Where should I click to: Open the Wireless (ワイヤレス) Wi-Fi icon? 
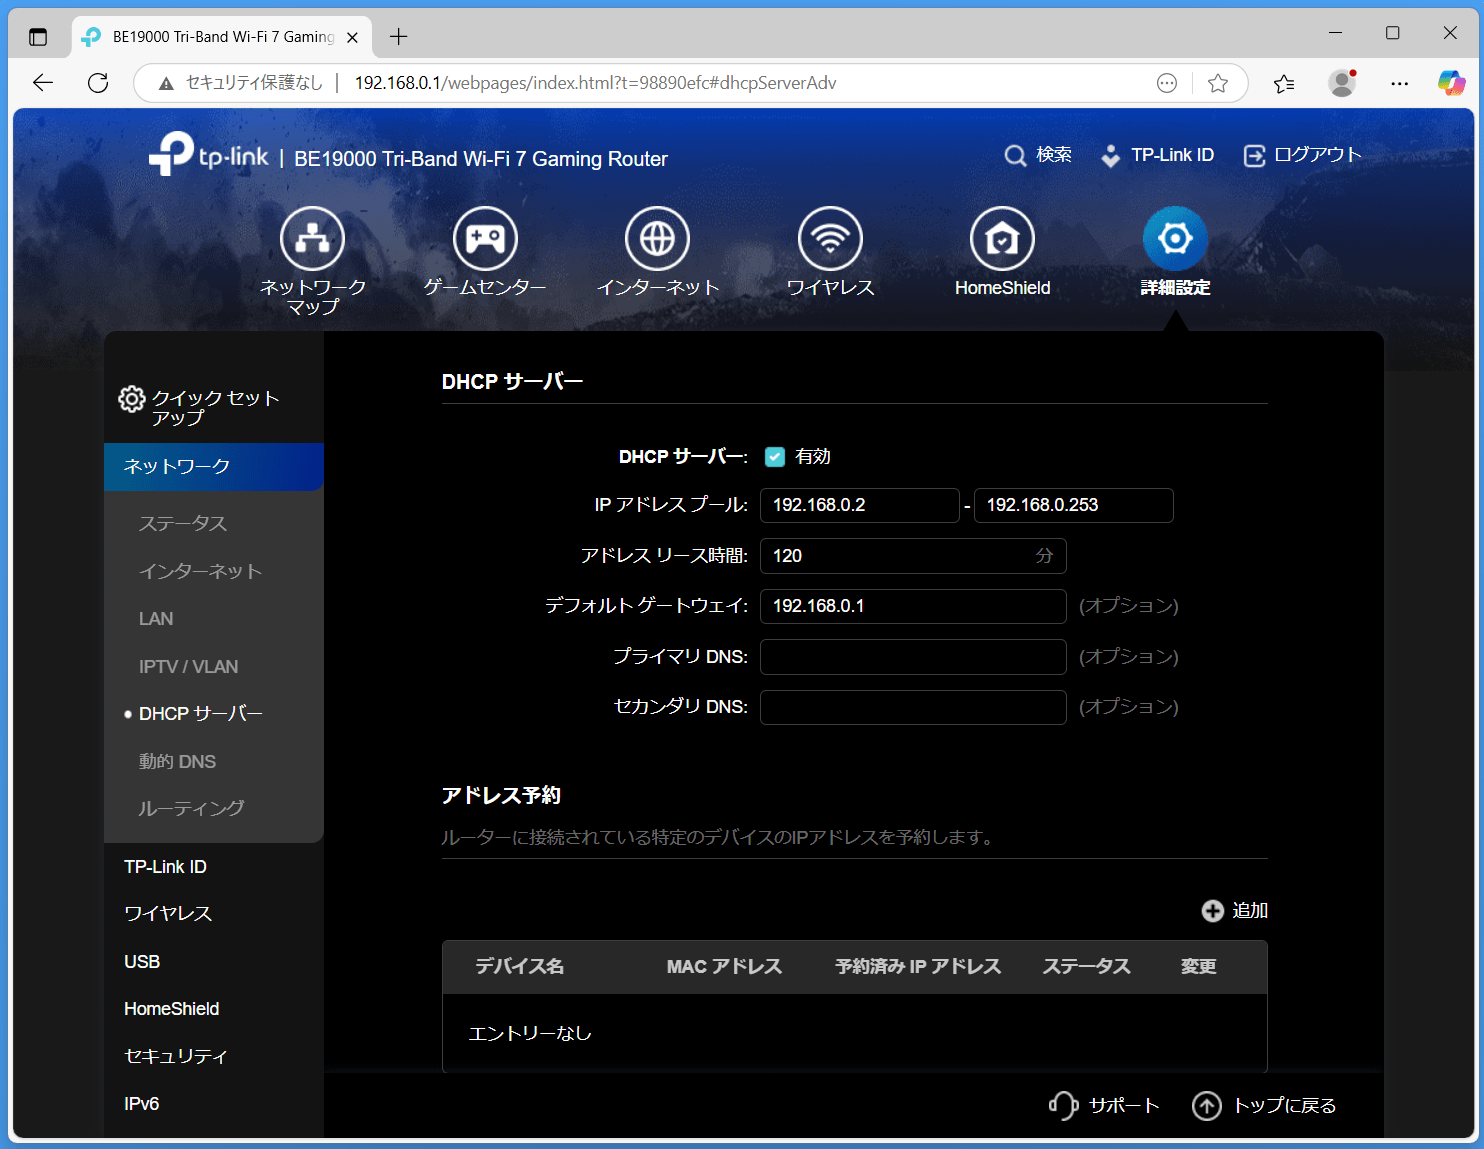(x=830, y=239)
